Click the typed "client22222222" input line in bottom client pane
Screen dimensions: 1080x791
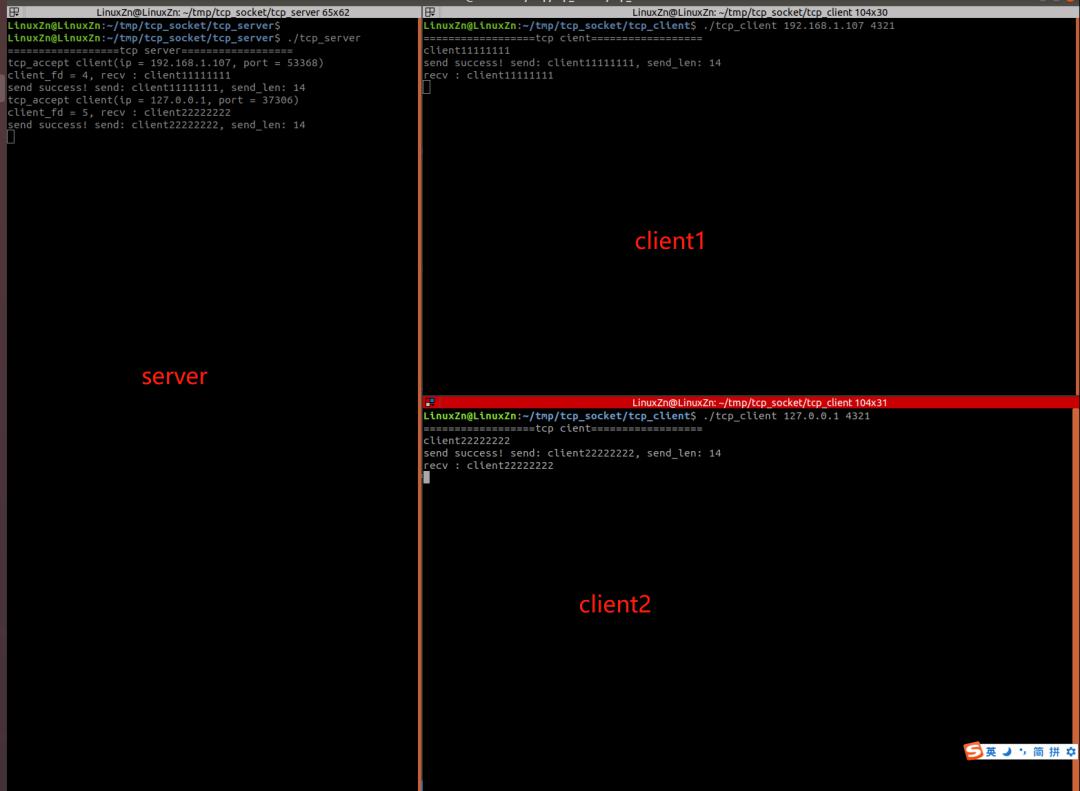[x=466, y=441]
